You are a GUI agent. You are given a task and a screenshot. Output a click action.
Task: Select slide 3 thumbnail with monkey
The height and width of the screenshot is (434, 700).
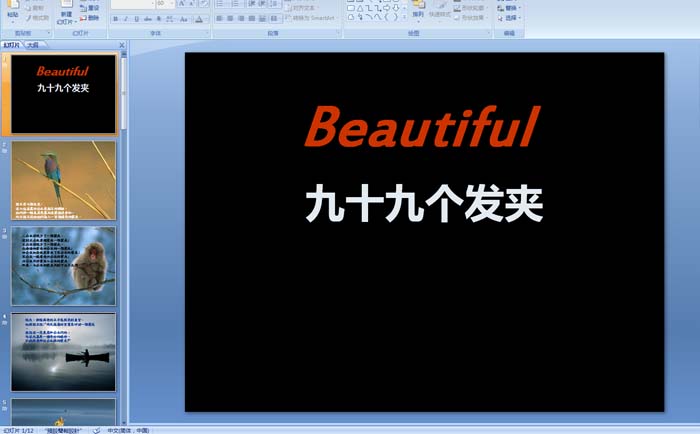coord(63,266)
